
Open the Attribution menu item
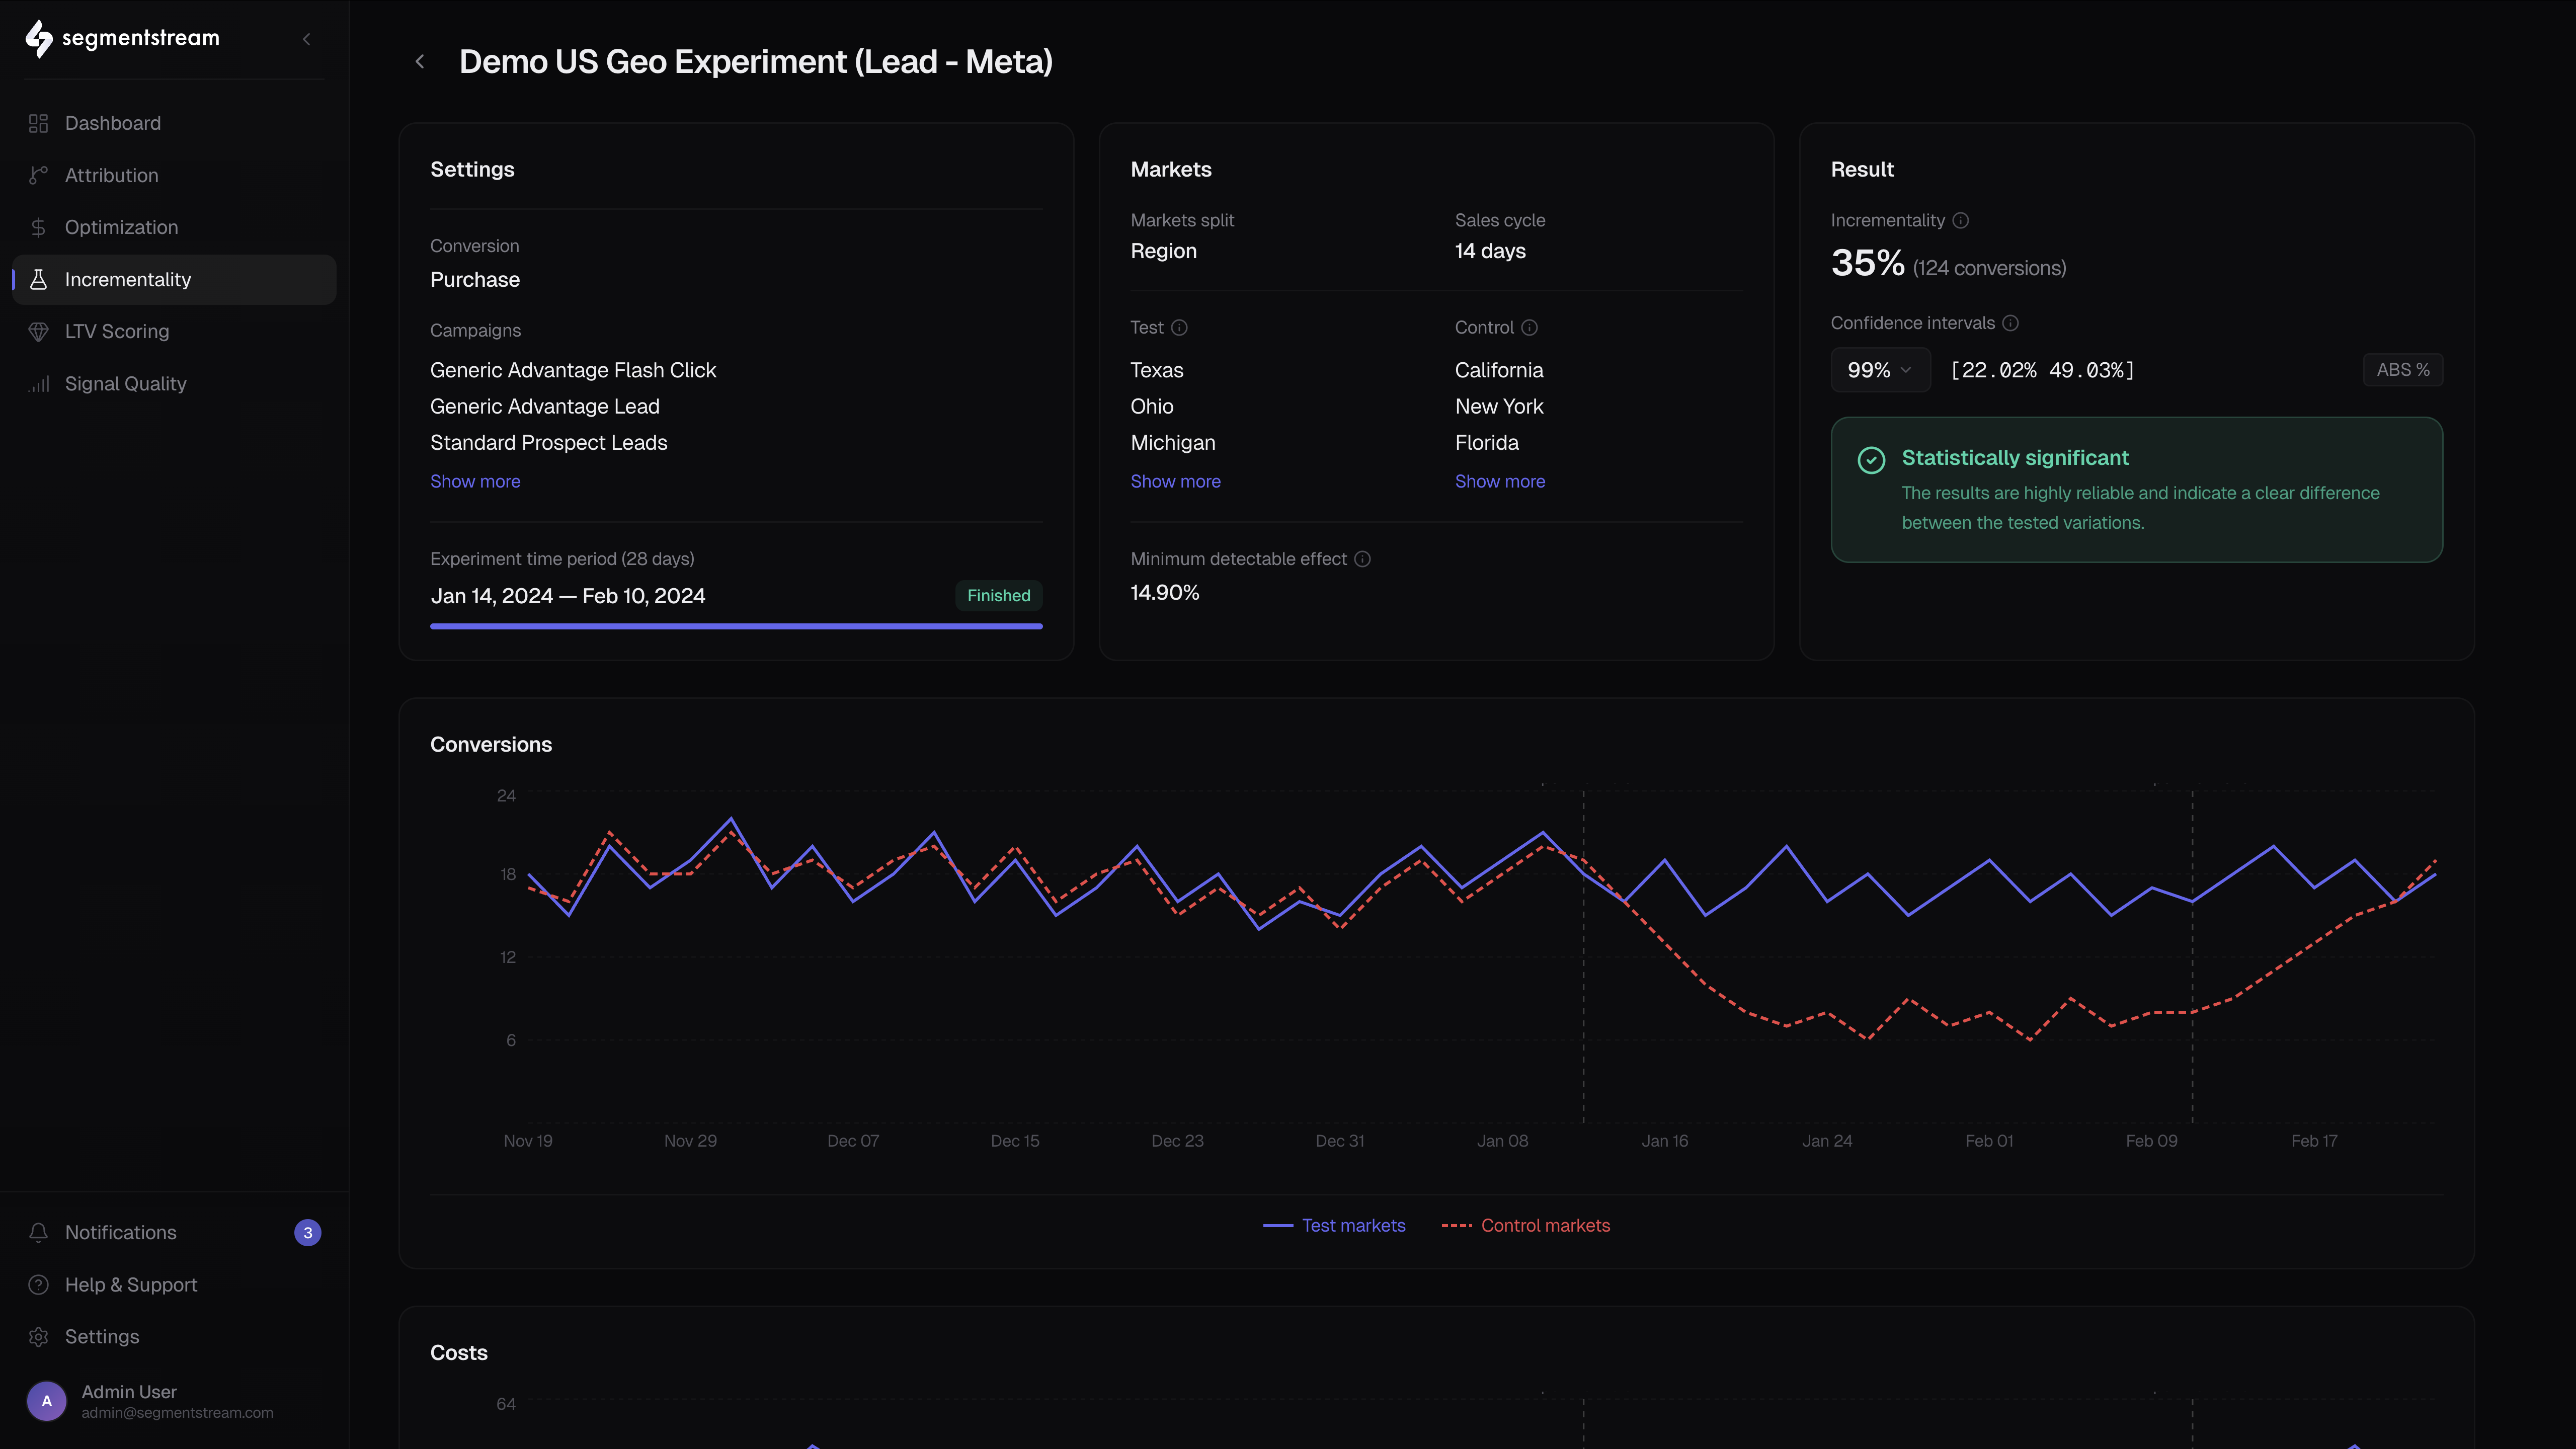pyautogui.click(x=174, y=175)
